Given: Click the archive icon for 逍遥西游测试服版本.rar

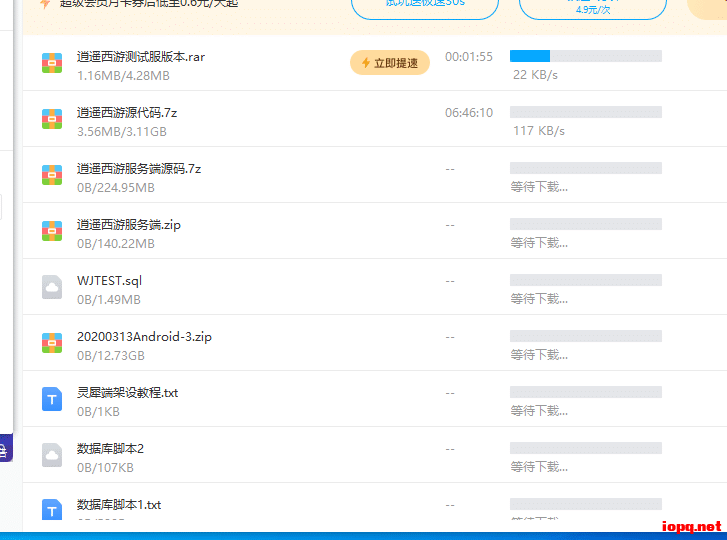Looking at the screenshot, I should [52, 63].
